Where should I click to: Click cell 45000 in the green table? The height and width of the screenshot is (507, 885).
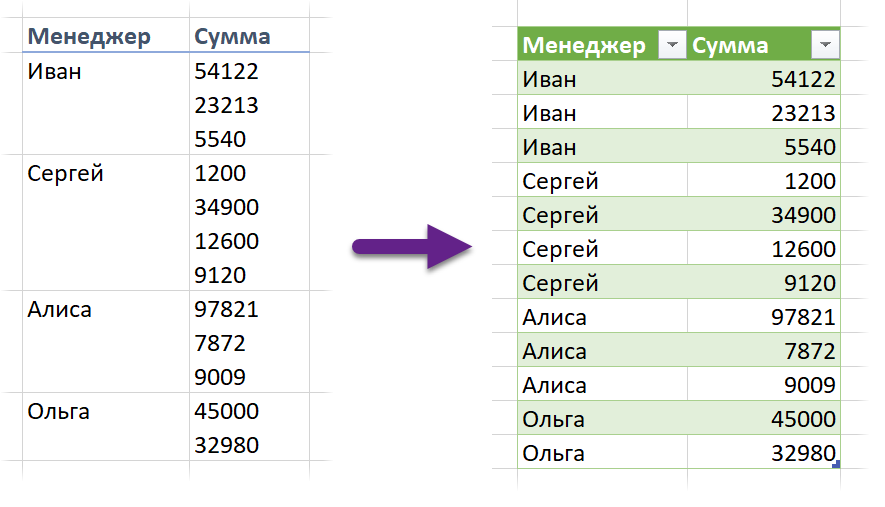803,419
